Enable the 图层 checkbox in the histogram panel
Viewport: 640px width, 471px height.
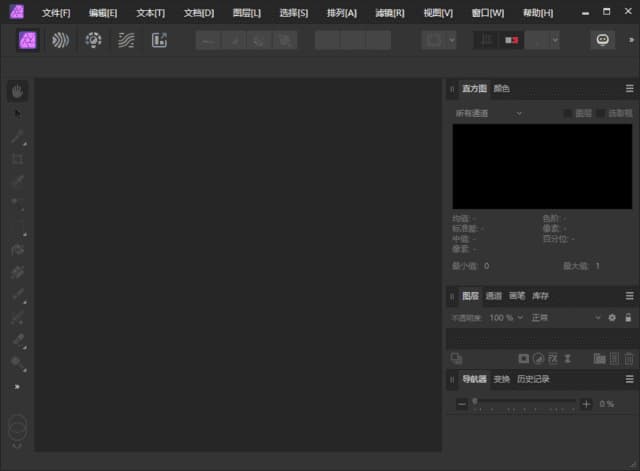coord(568,114)
